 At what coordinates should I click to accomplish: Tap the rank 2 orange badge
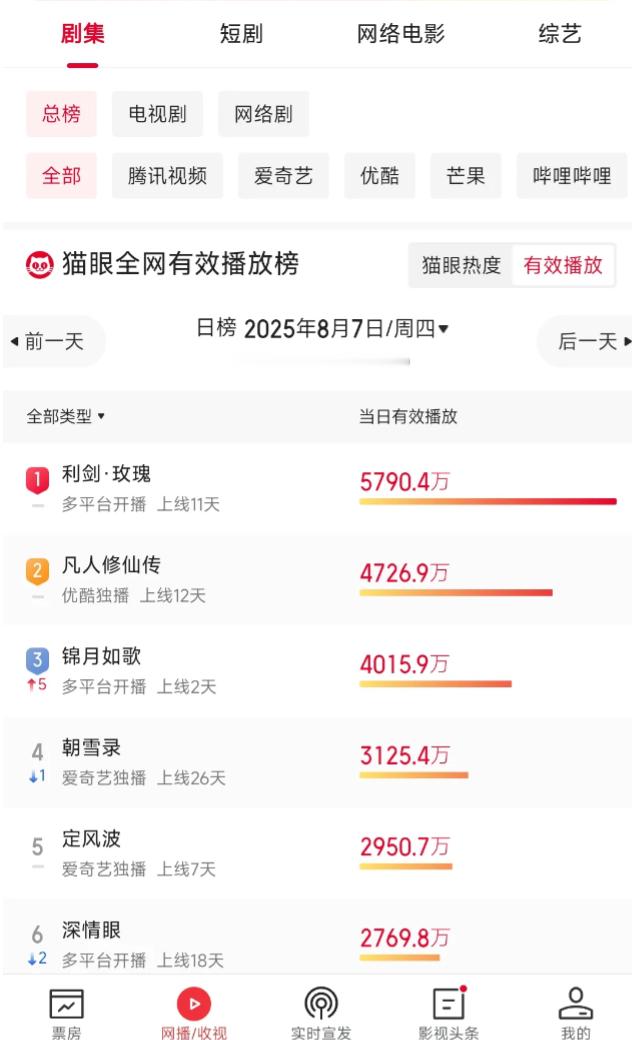coord(37,571)
